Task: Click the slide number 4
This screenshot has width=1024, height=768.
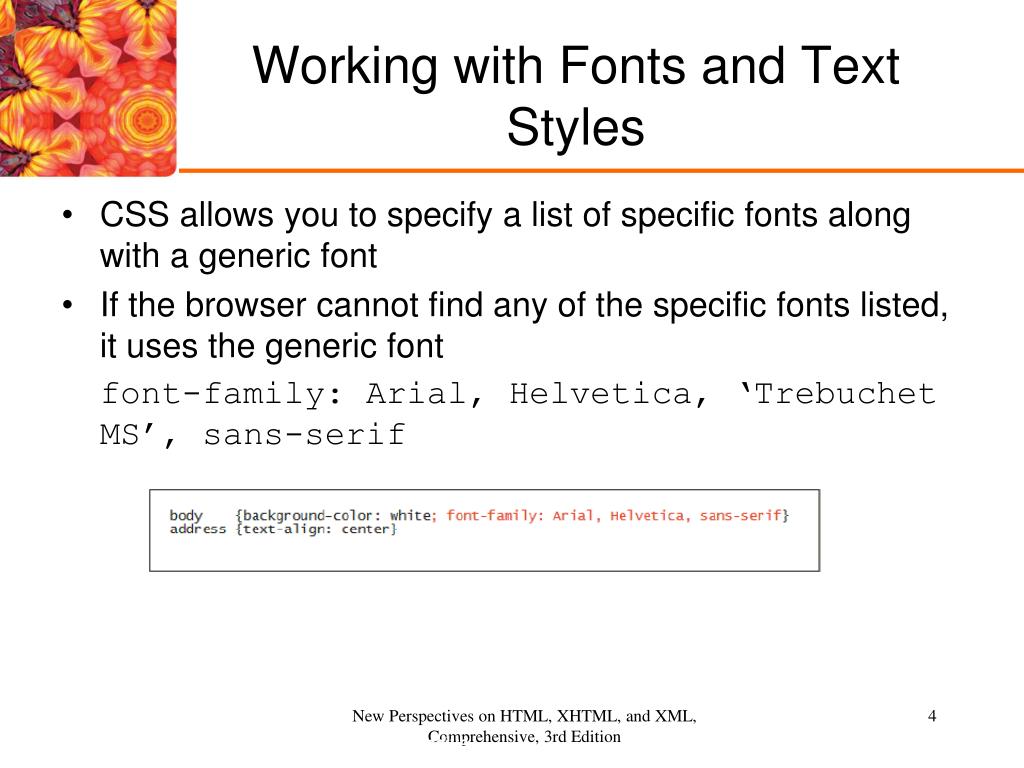Action: pos(932,716)
